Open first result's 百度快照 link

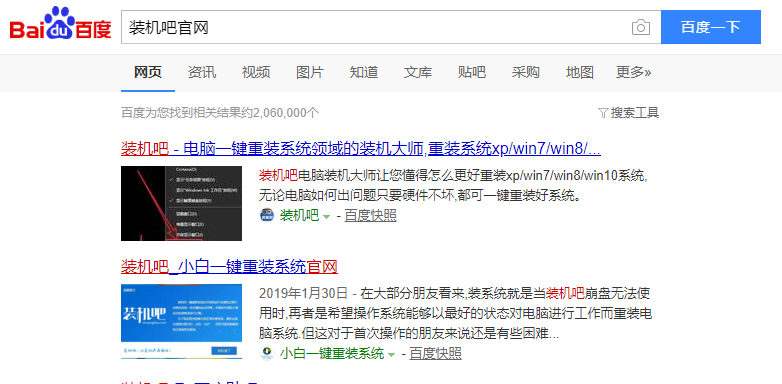click(x=371, y=215)
